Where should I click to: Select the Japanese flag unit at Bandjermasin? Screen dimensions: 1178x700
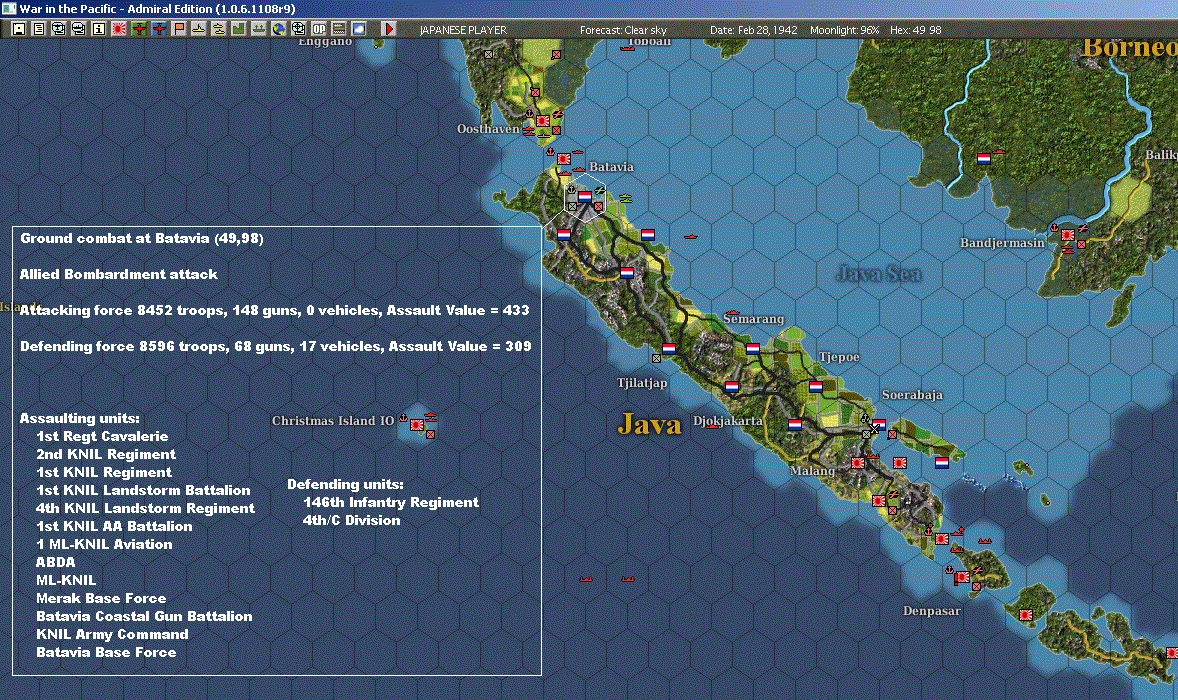coord(1068,235)
